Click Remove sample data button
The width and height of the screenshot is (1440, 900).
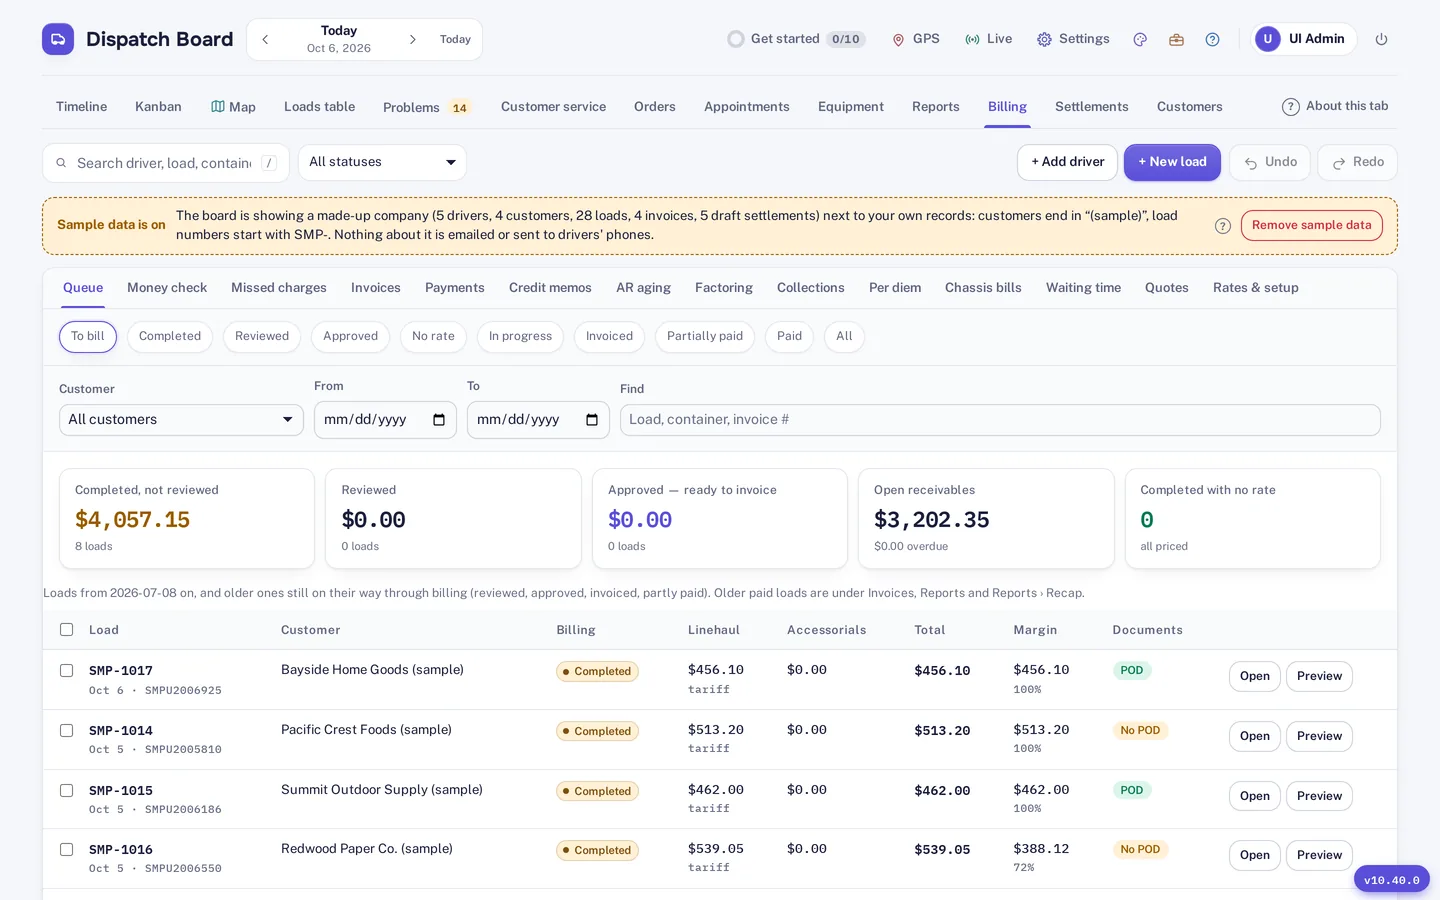pos(1311,226)
